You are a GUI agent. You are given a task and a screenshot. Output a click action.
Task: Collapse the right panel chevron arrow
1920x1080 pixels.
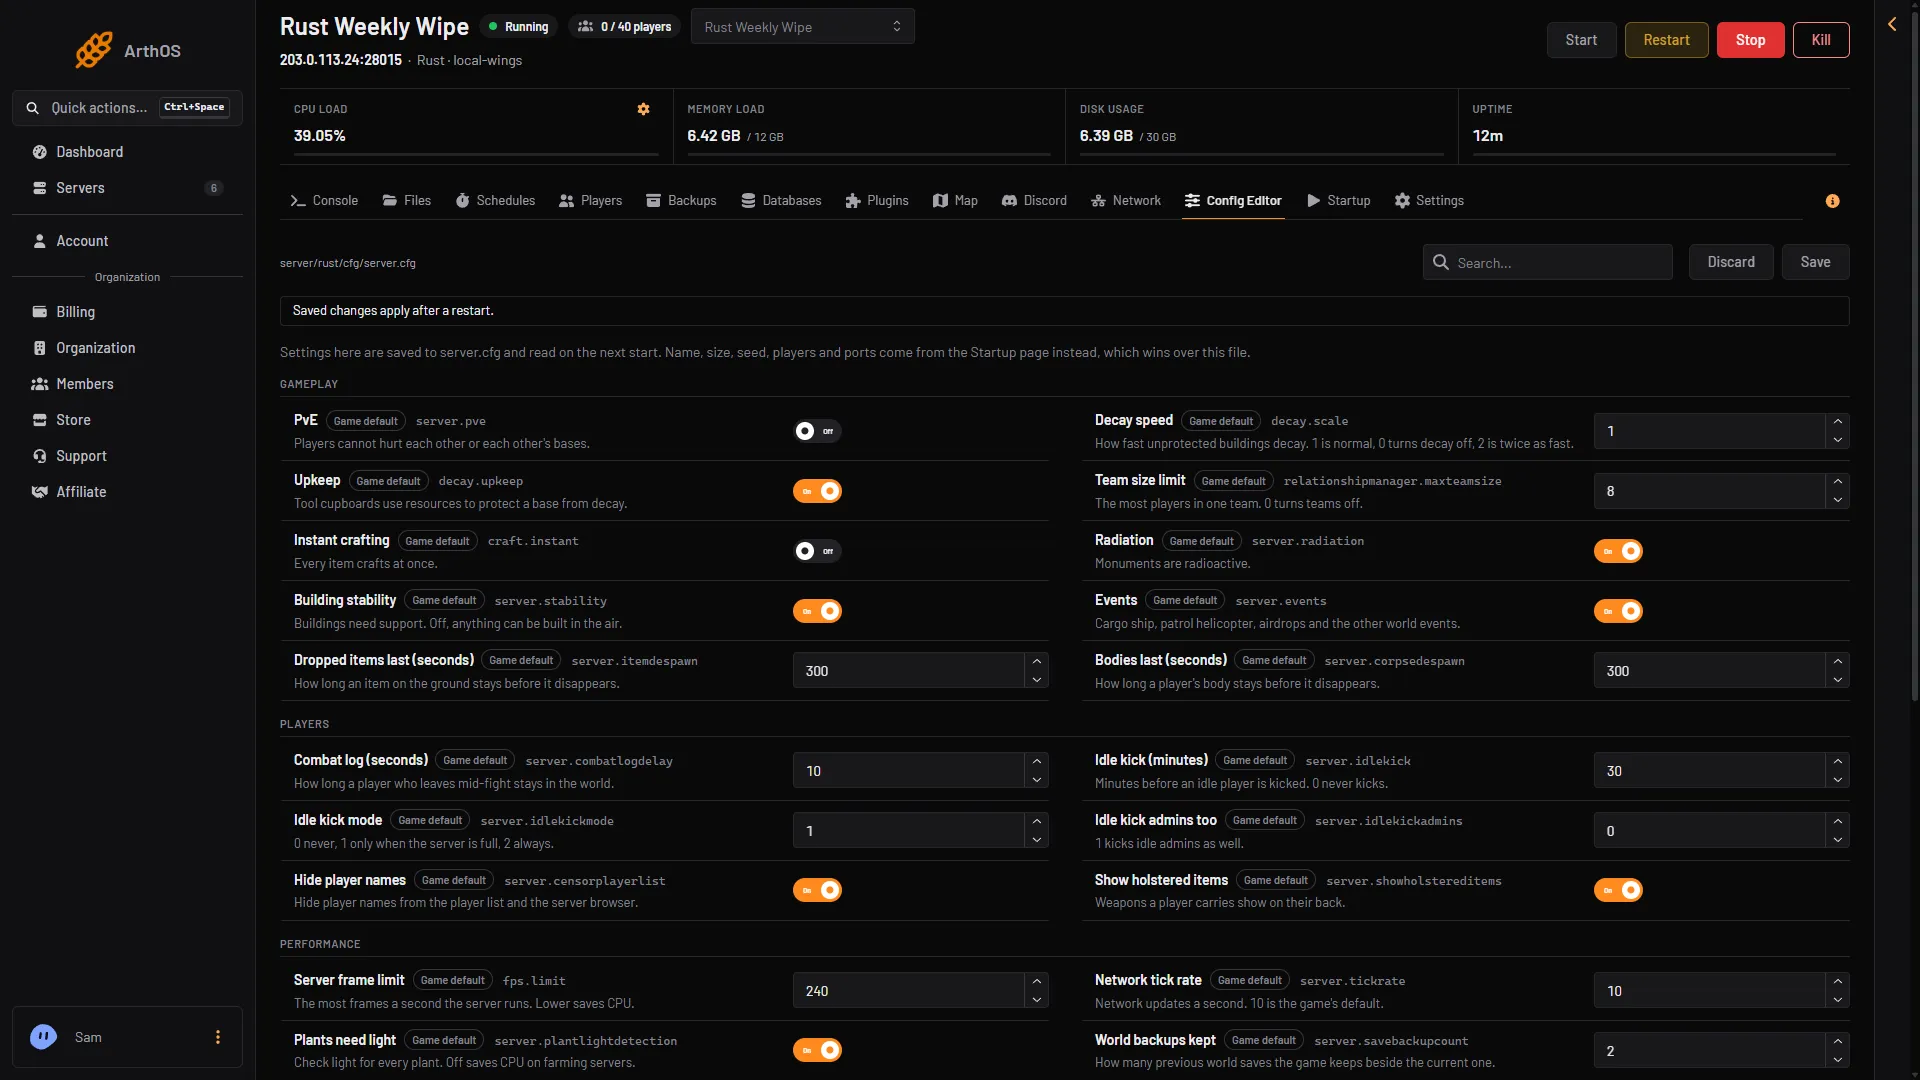[1892, 24]
